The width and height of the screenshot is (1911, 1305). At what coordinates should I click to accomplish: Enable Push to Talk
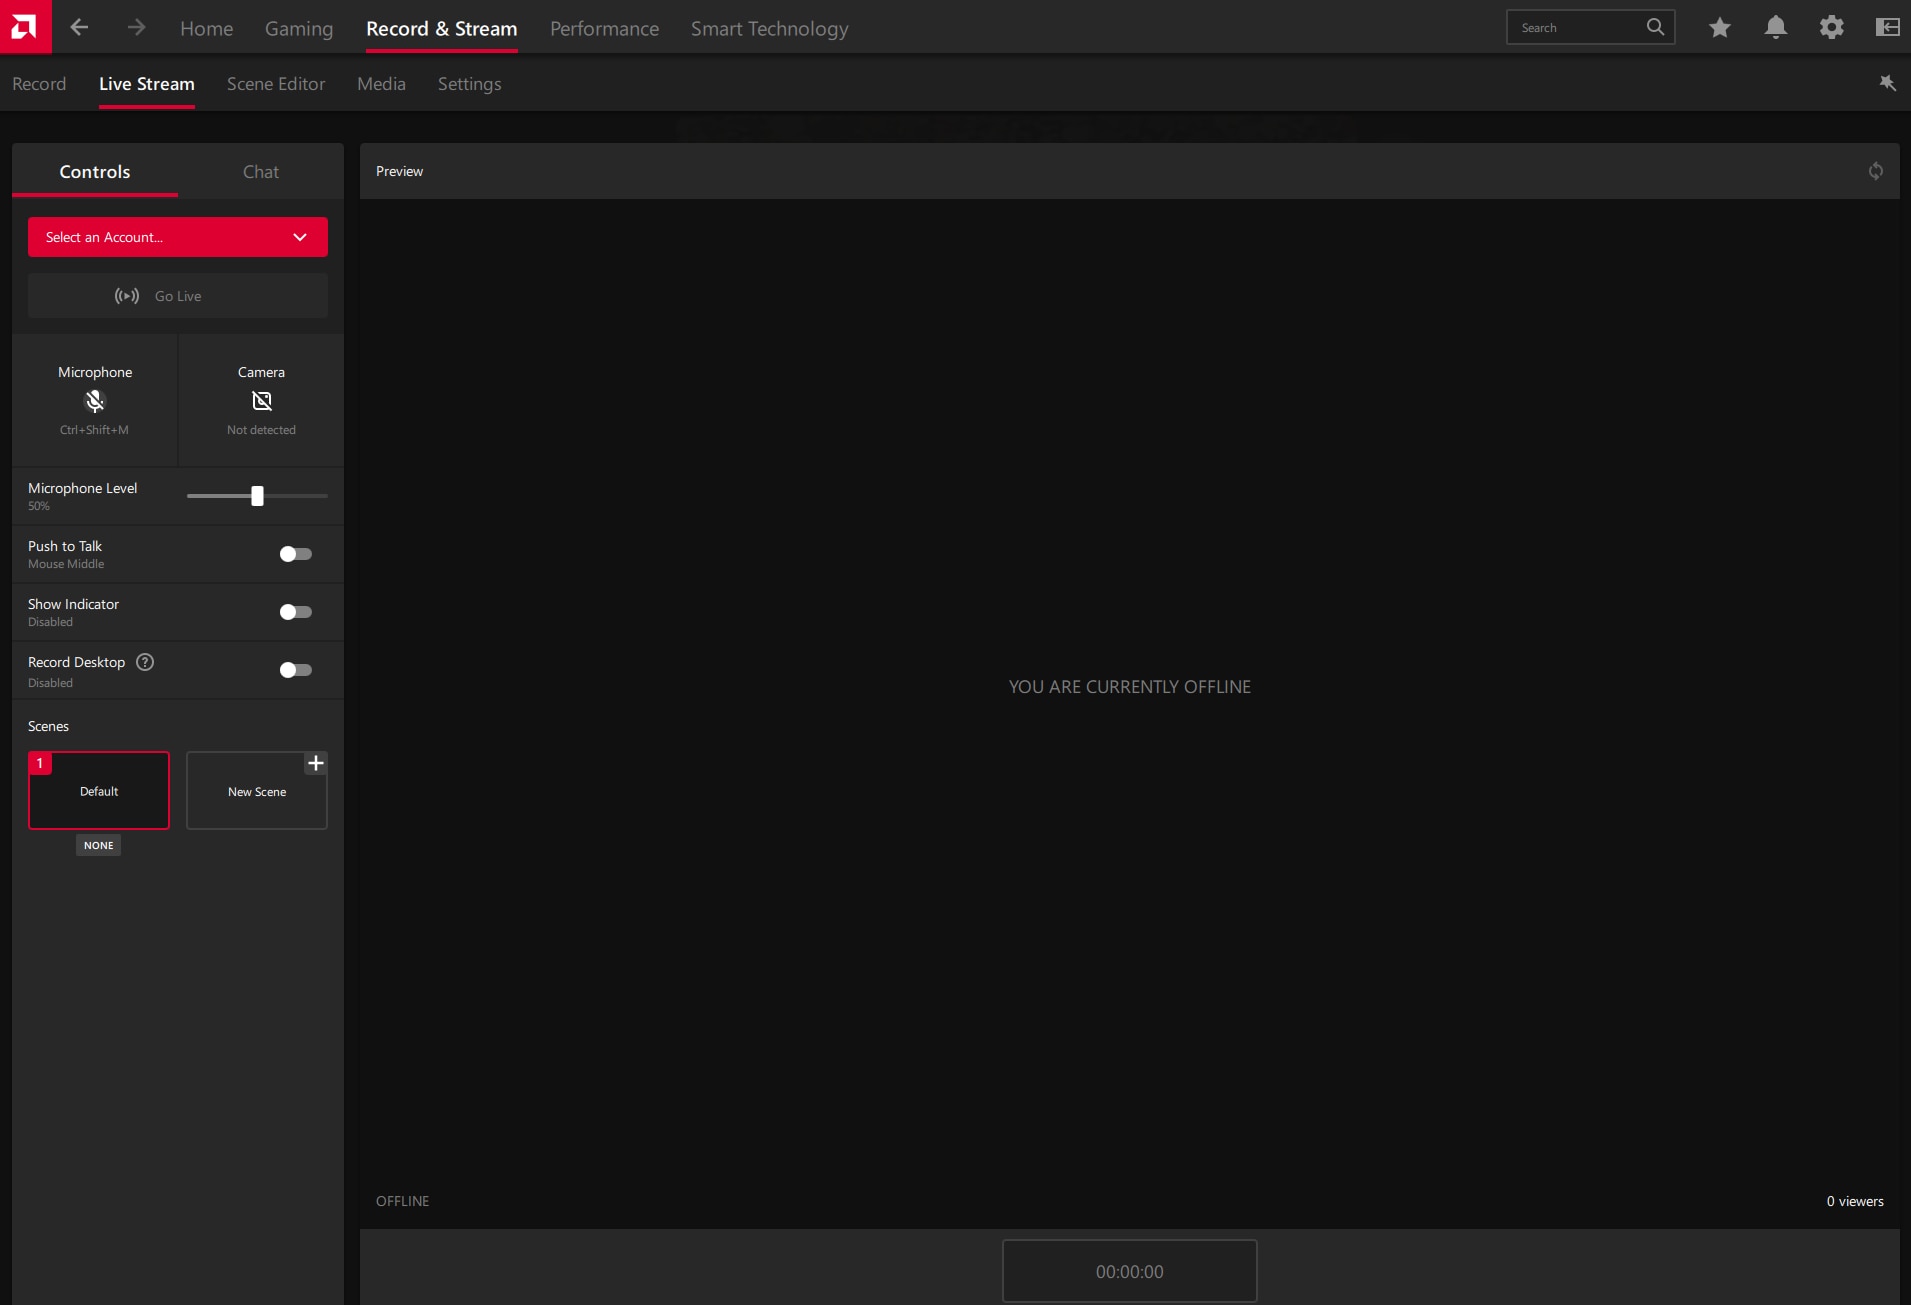click(294, 554)
